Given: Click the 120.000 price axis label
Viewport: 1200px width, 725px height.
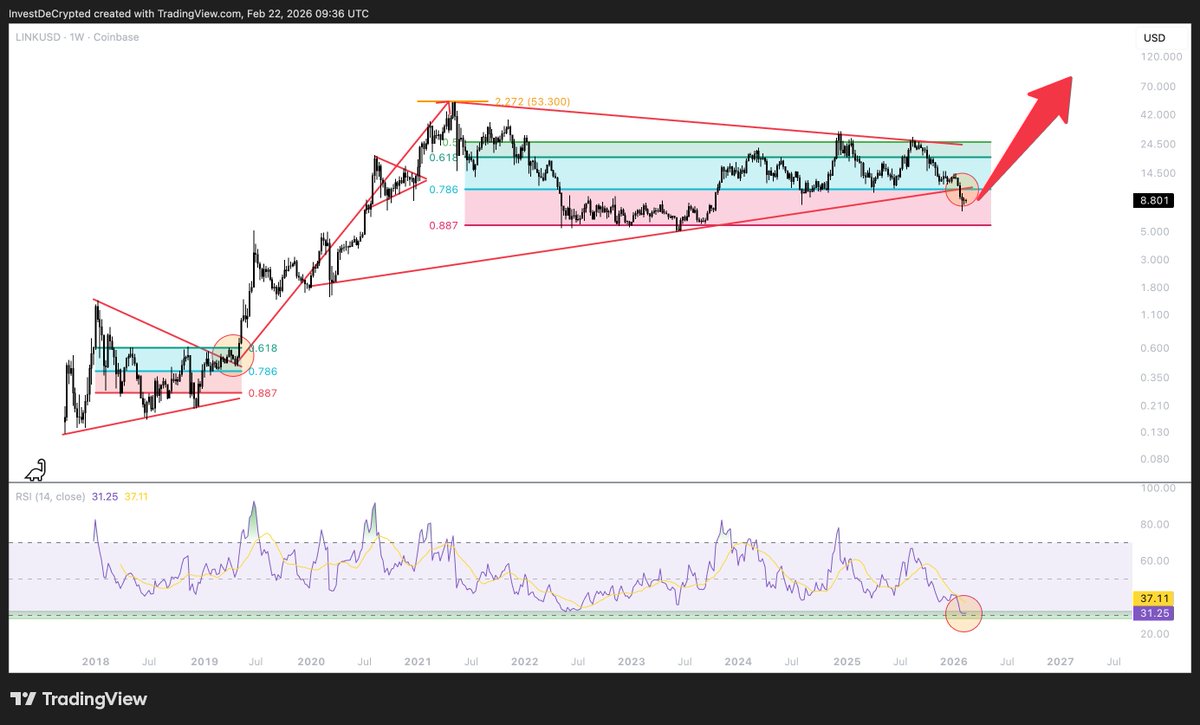Looking at the screenshot, I should (x=1162, y=57).
